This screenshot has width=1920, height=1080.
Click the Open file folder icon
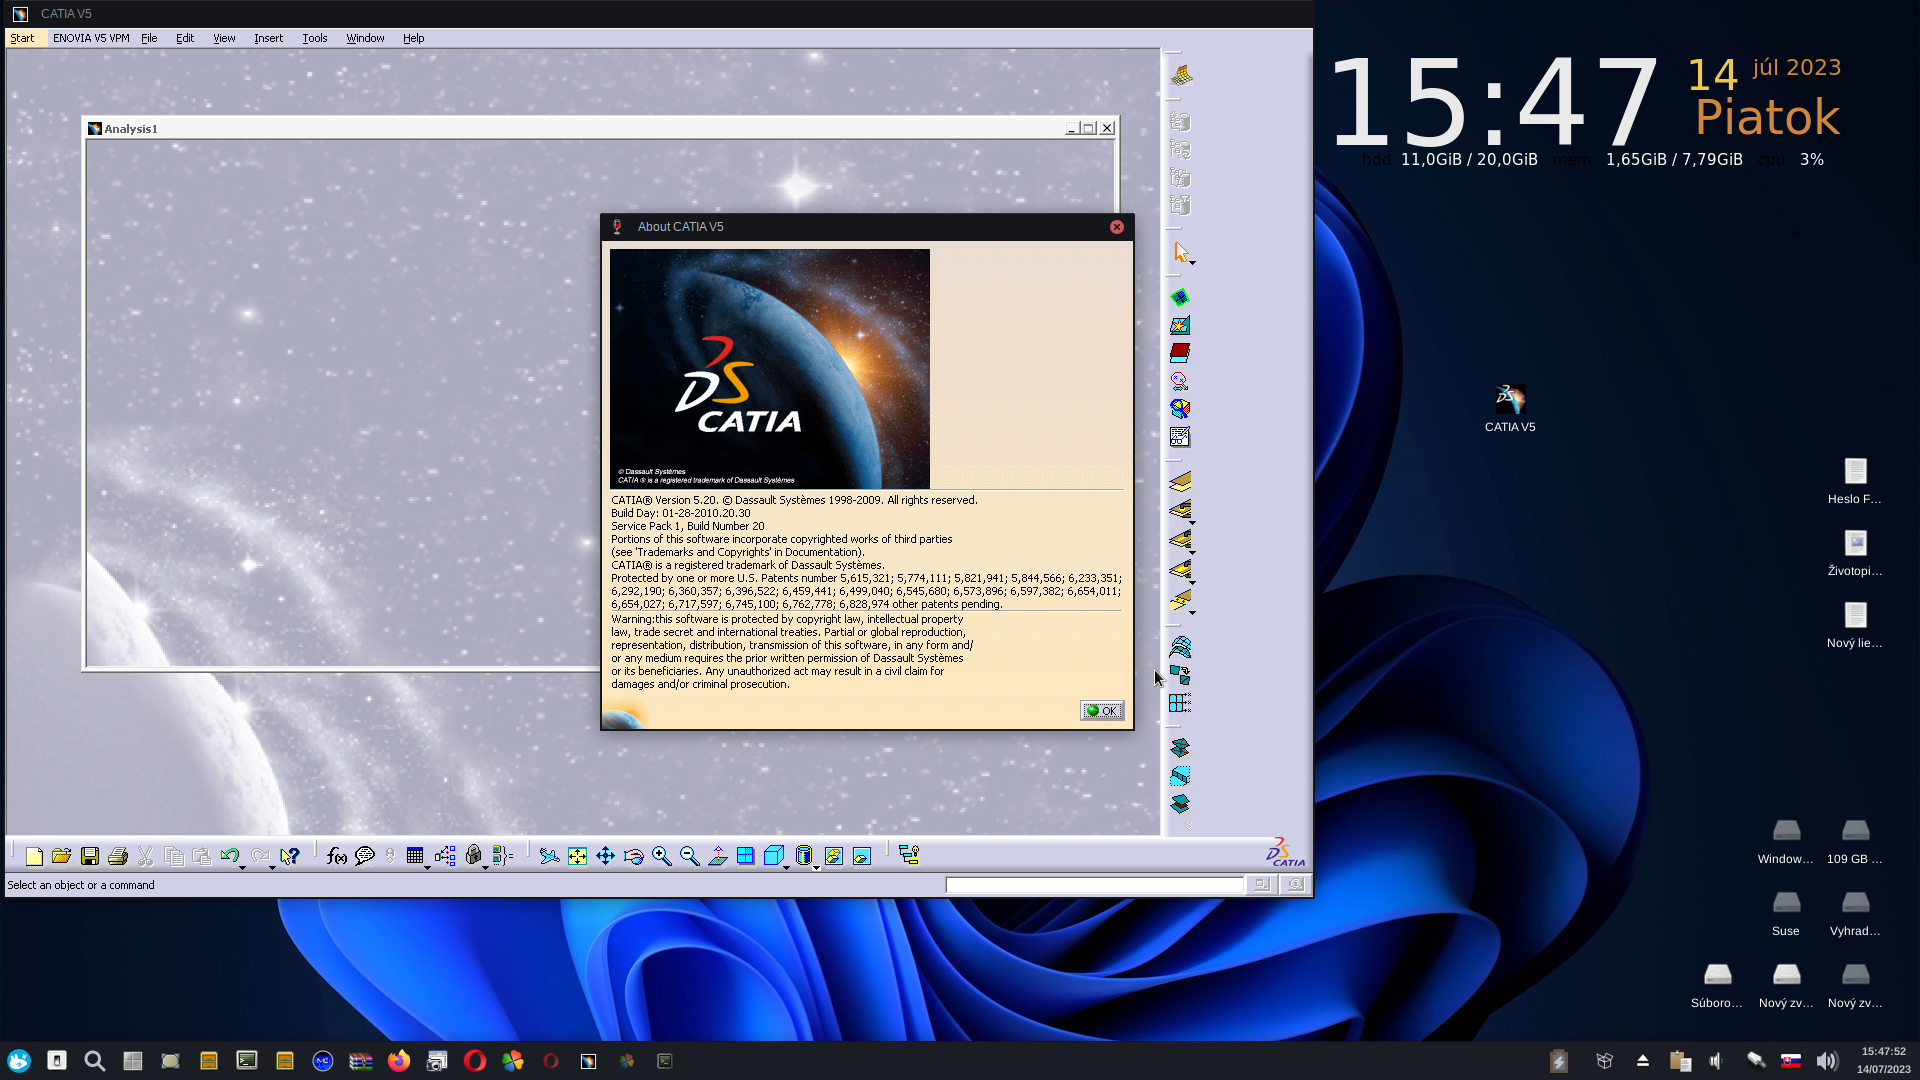tap(62, 856)
